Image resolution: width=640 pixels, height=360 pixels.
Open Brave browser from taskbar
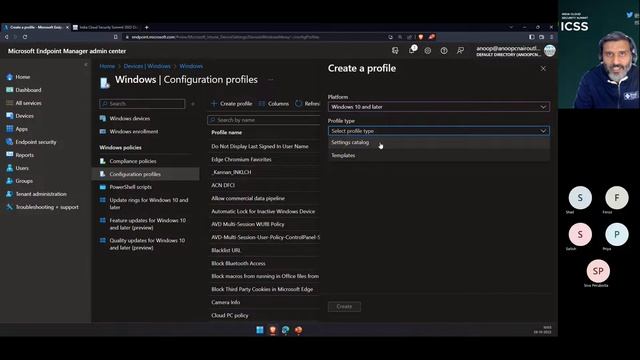pyautogui.click(x=273, y=330)
